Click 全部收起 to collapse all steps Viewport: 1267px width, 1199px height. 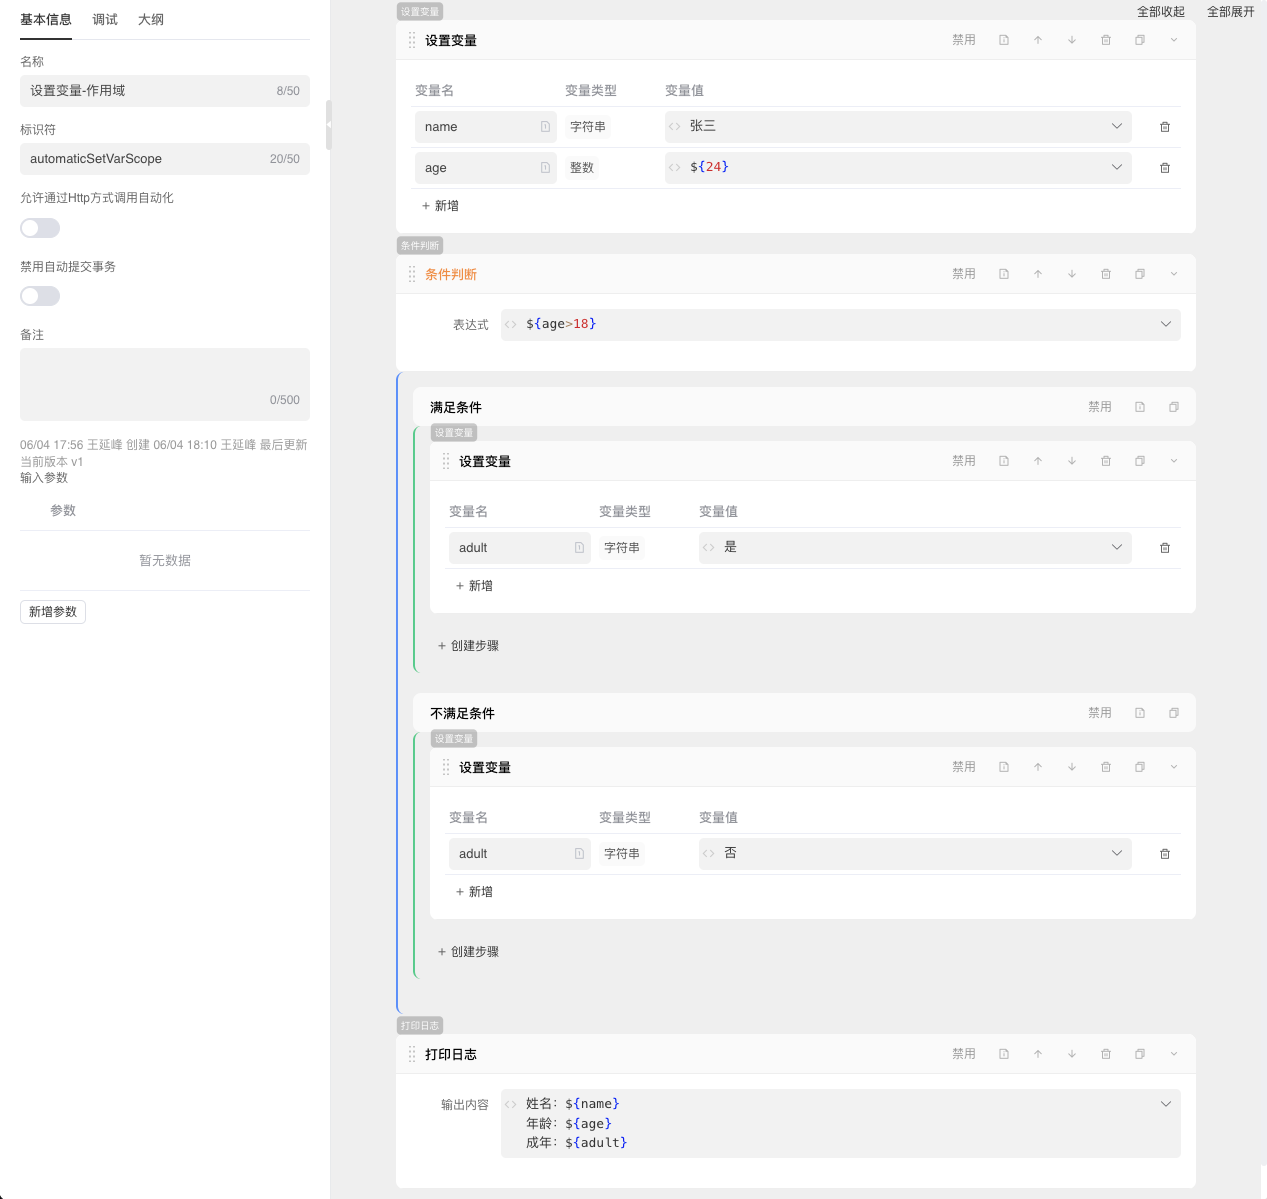[1160, 12]
